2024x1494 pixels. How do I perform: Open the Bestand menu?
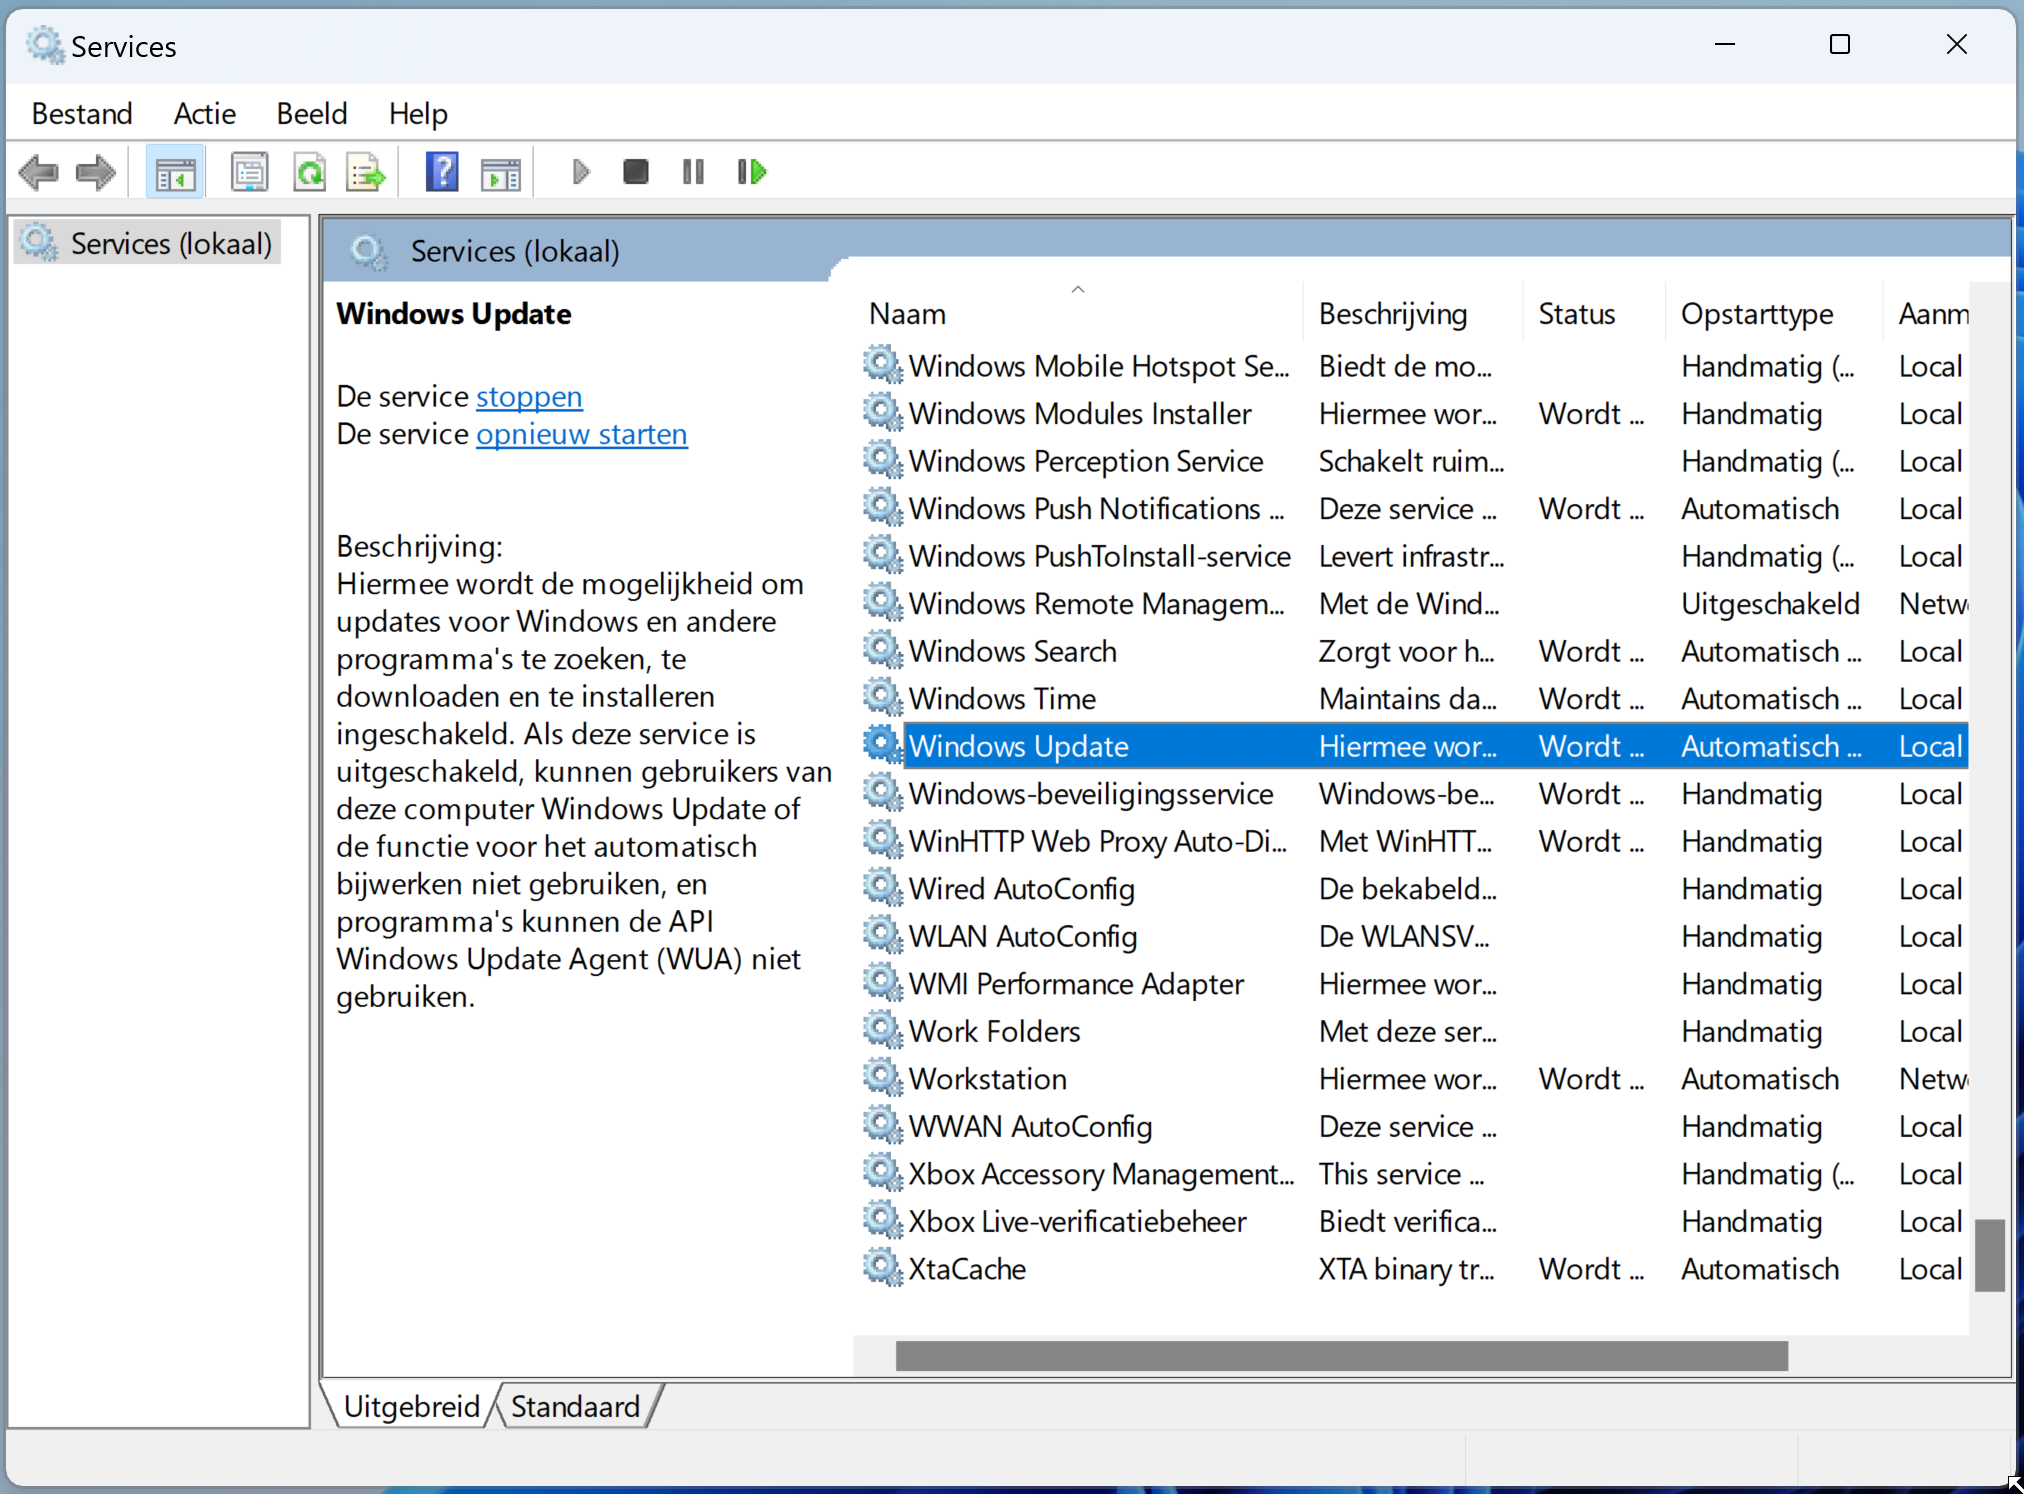pos(82,113)
